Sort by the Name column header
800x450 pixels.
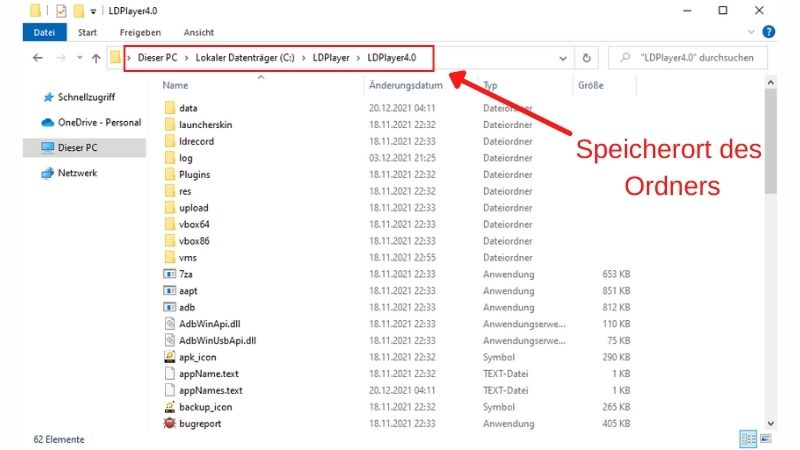(175, 85)
